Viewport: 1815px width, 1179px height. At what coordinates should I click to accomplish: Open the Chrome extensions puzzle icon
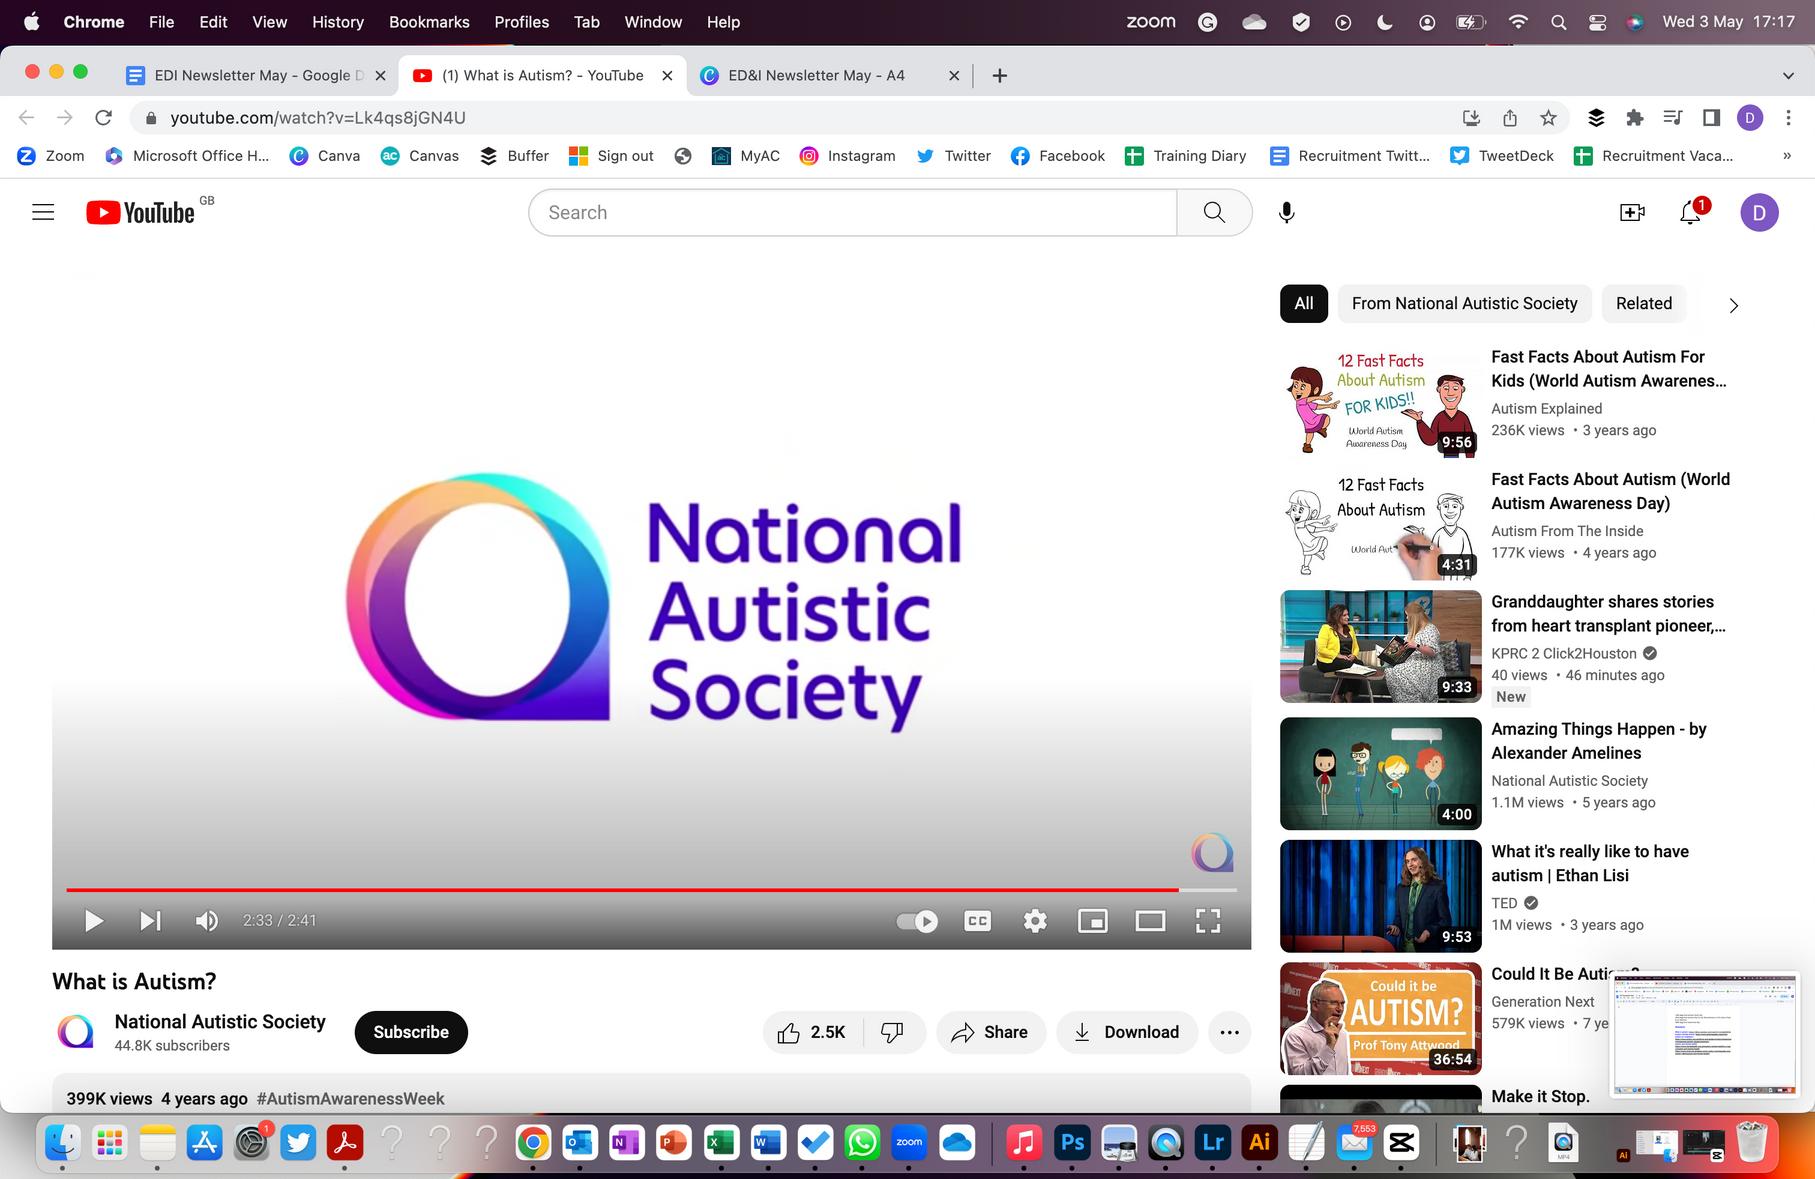click(x=1635, y=118)
